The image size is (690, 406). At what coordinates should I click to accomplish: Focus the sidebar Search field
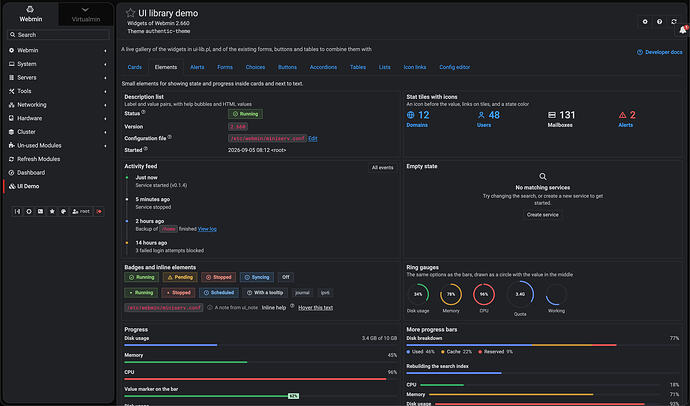pos(59,35)
